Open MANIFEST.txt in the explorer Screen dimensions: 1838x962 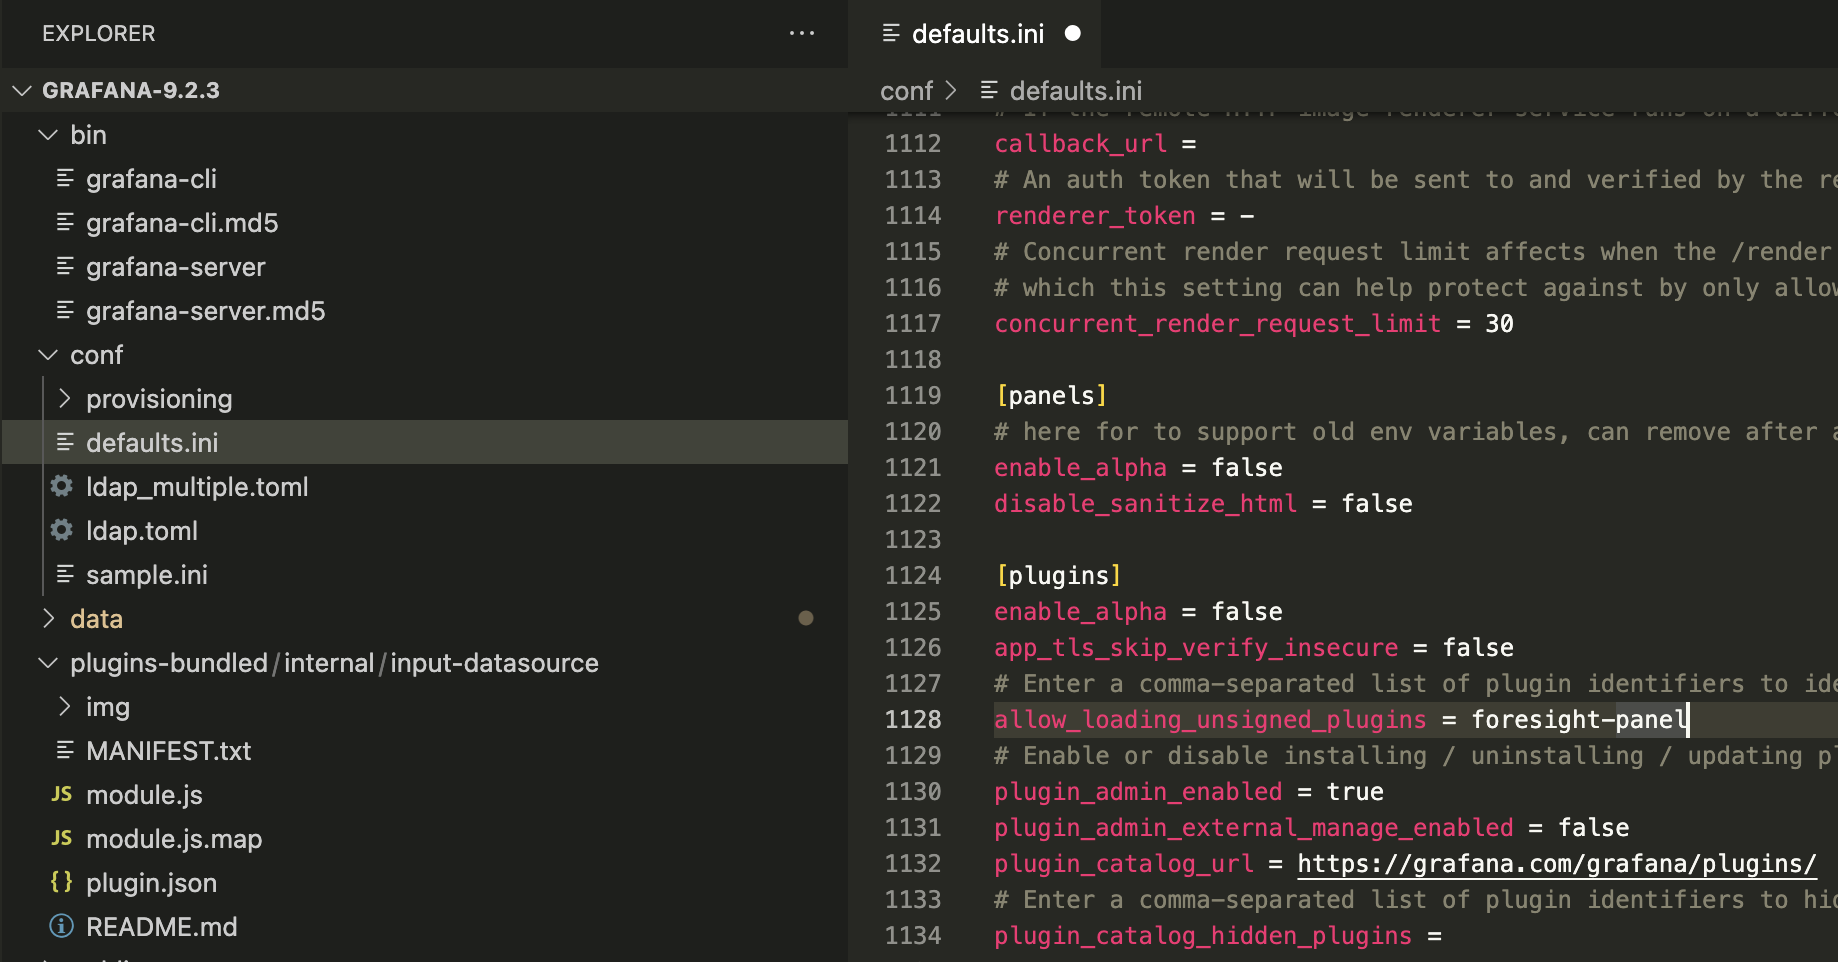pyautogui.click(x=169, y=751)
